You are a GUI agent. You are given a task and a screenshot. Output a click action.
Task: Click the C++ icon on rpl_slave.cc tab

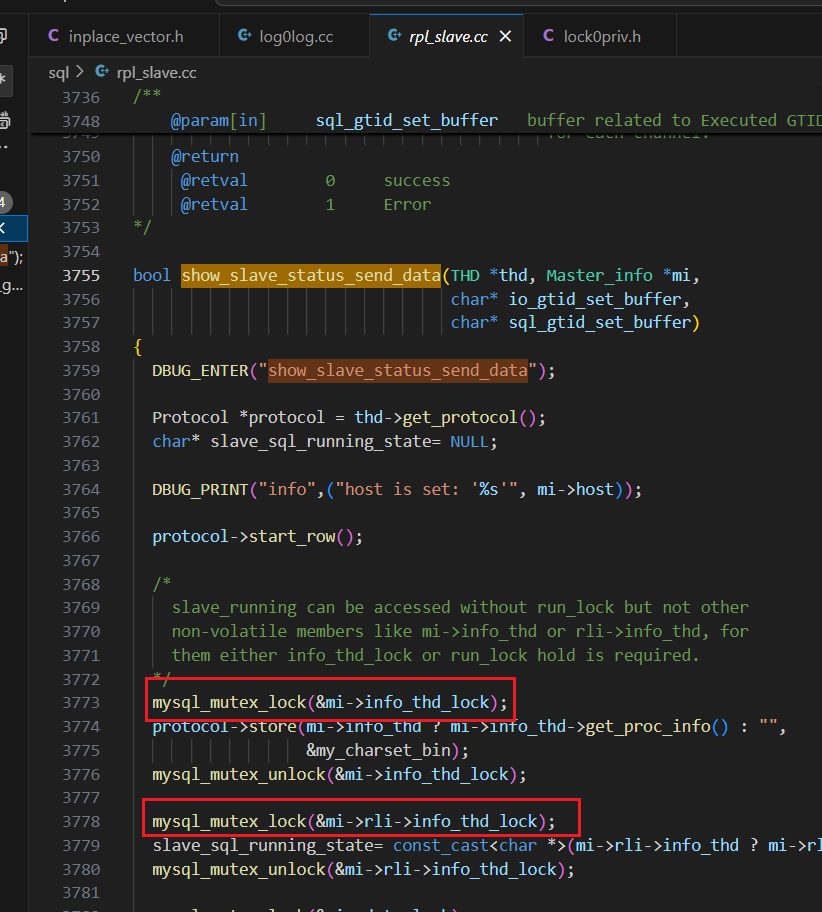point(394,36)
